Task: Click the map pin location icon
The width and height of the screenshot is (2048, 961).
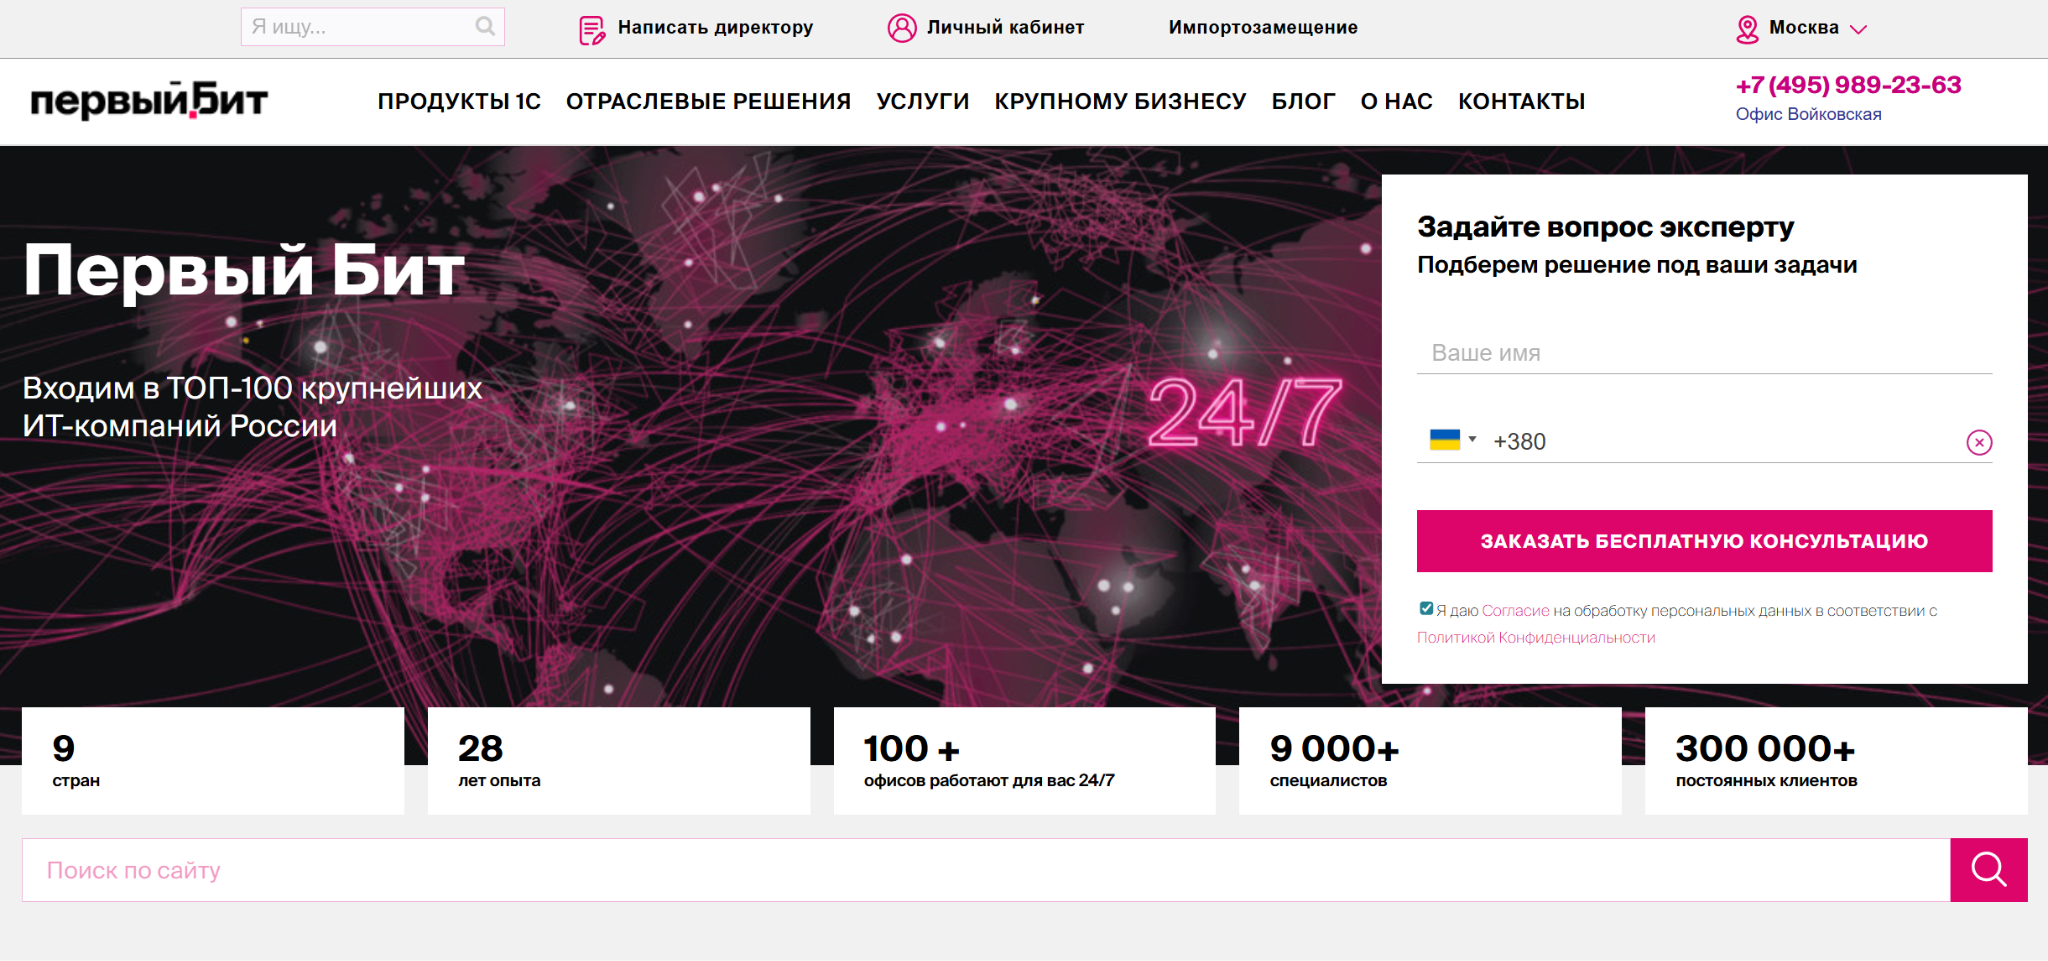Action: [1747, 30]
